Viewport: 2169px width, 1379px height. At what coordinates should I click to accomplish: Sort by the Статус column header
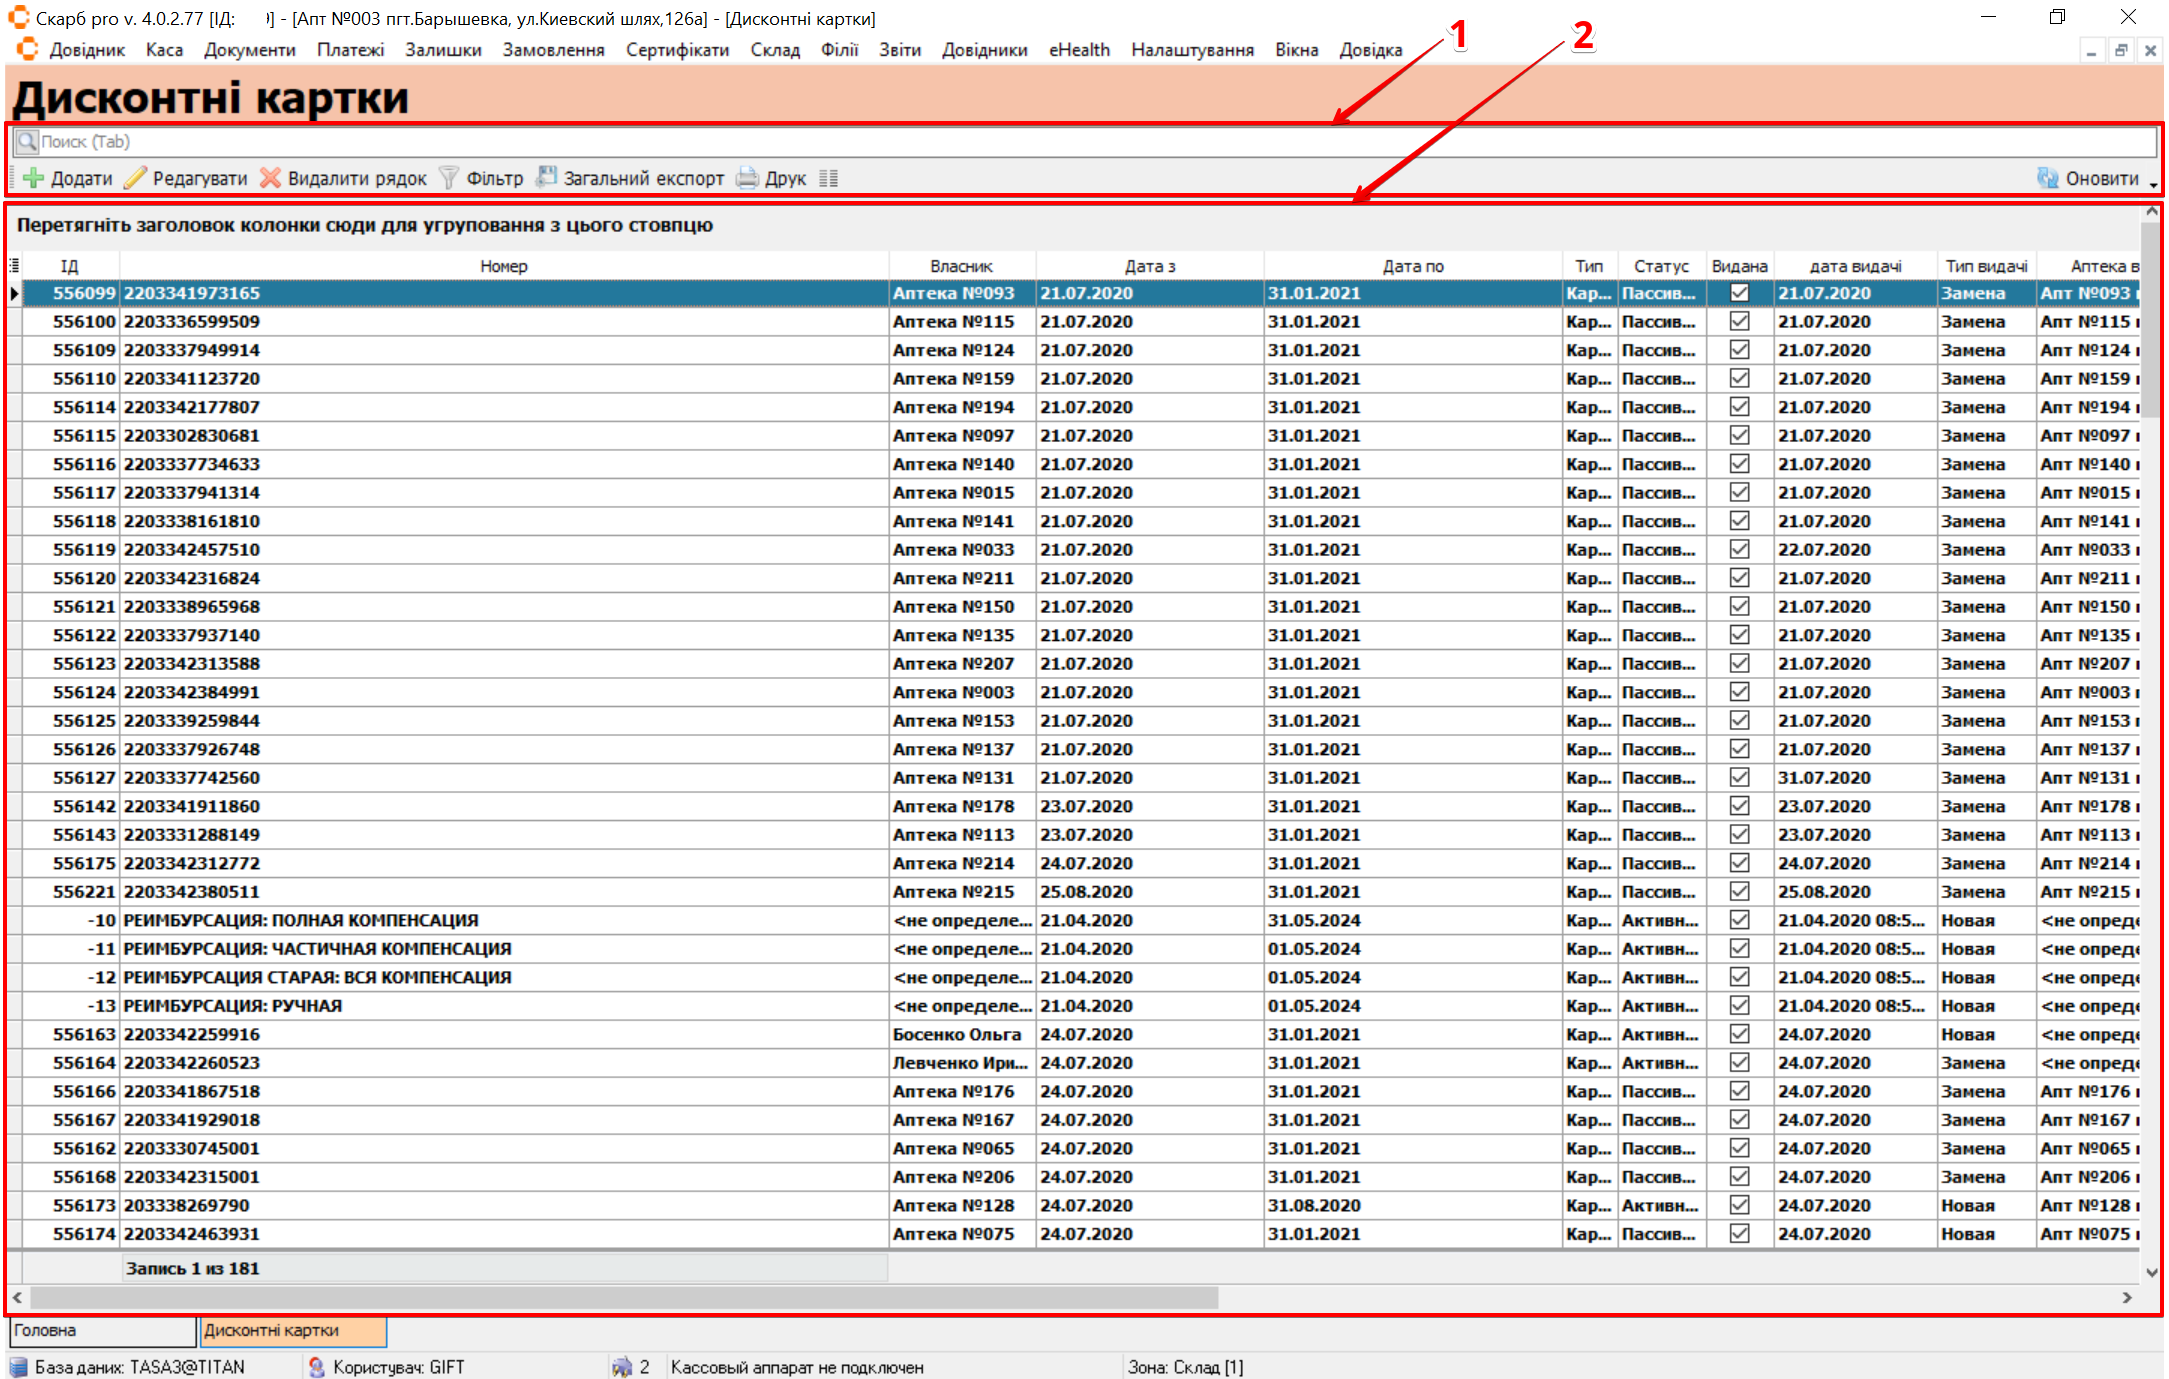click(1661, 266)
